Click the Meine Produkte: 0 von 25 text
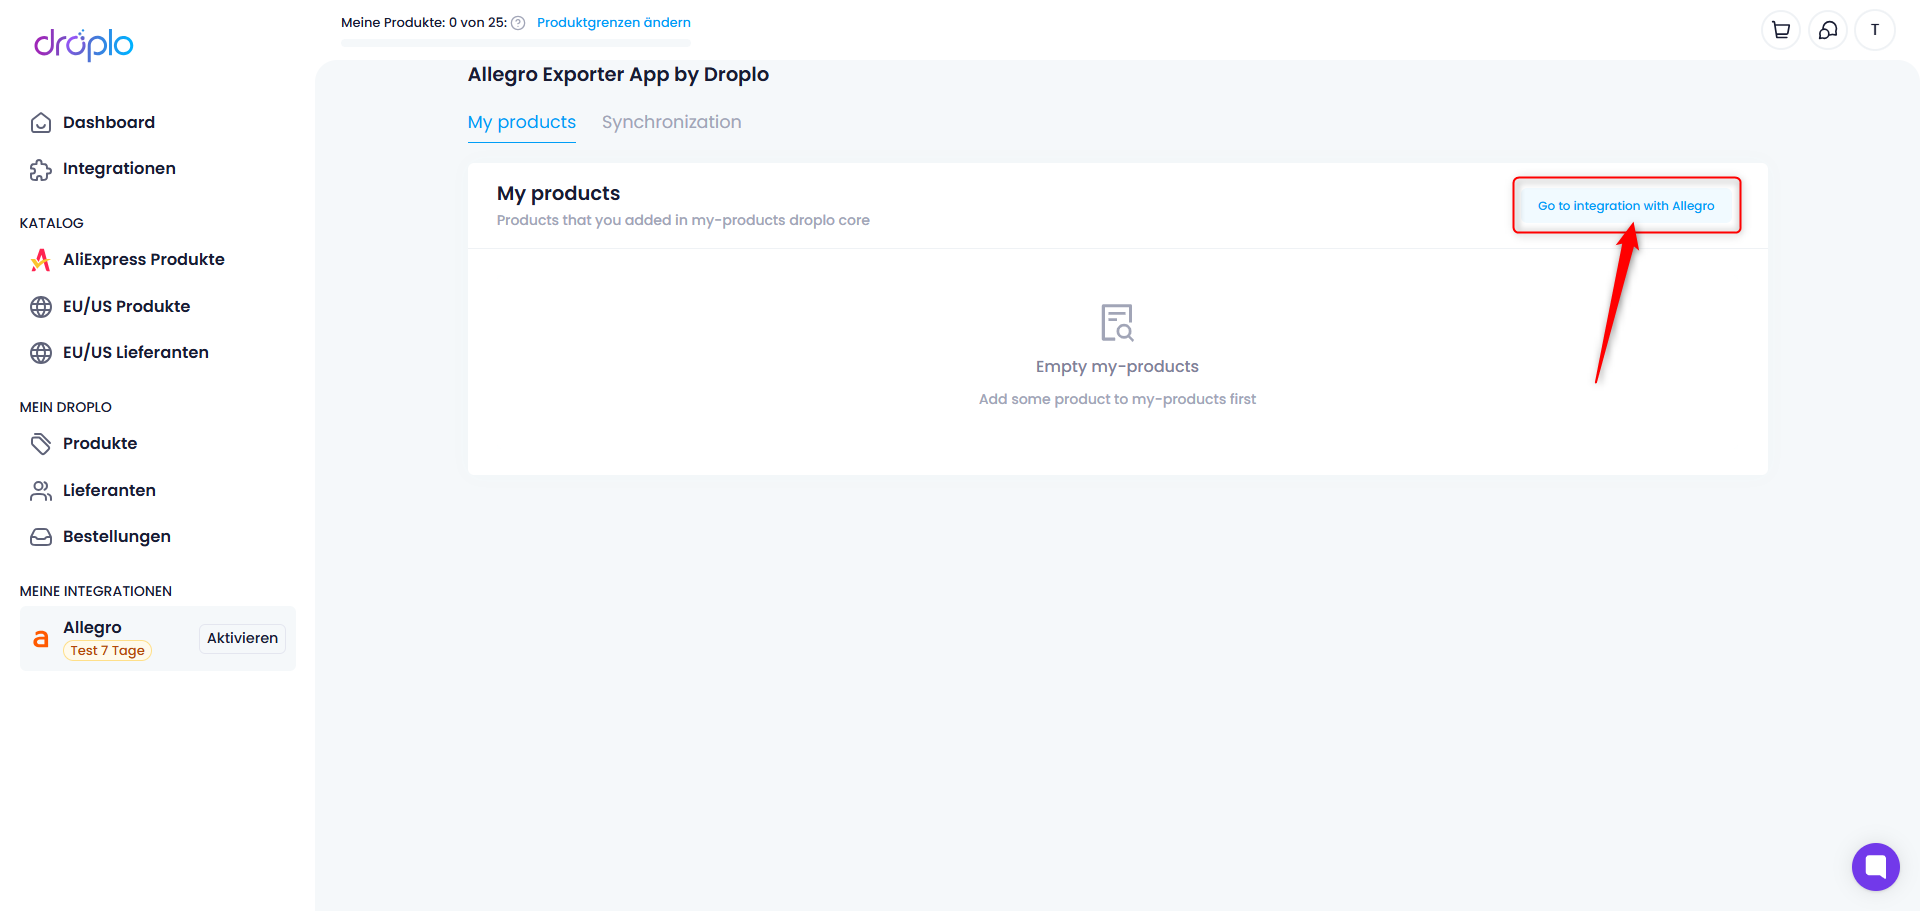Viewport: 1920px width, 911px height. point(424,22)
